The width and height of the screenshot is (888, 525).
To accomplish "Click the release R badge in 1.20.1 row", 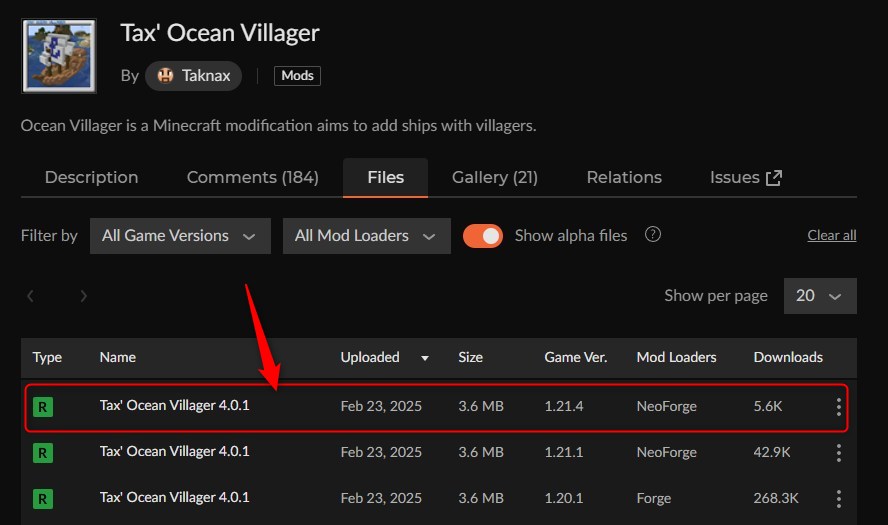I will (x=42, y=499).
